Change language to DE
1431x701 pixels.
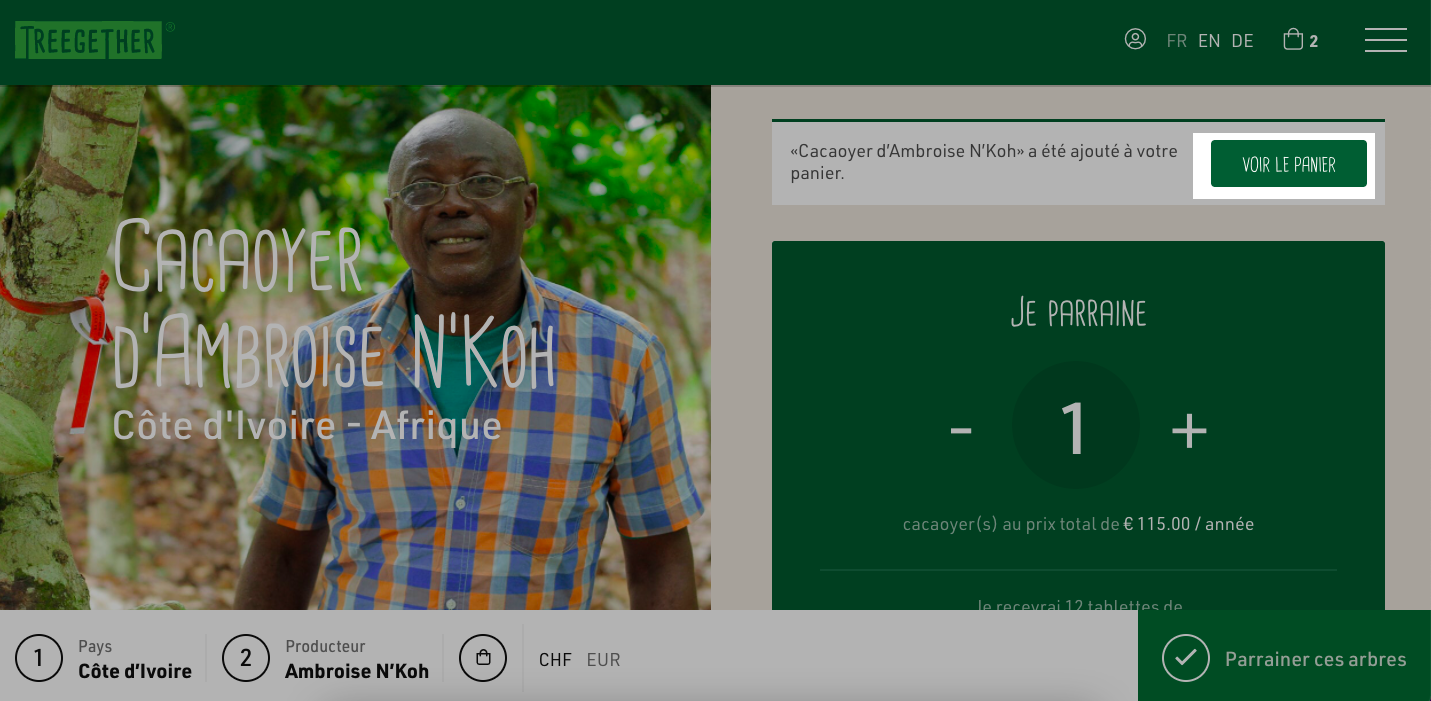[1242, 41]
